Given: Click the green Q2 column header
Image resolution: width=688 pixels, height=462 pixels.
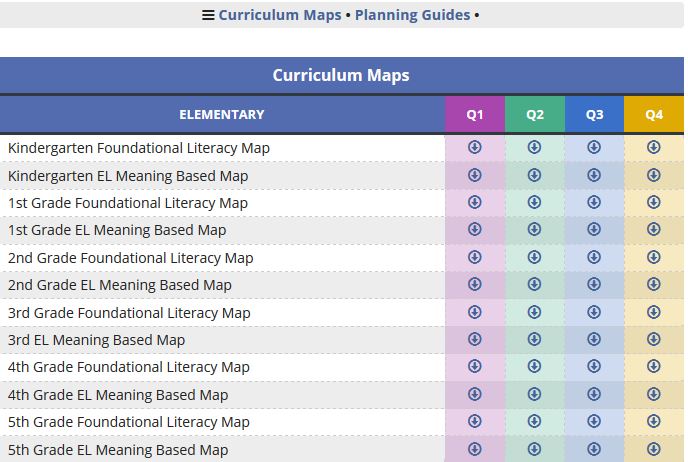Looking at the screenshot, I should [535, 115].
